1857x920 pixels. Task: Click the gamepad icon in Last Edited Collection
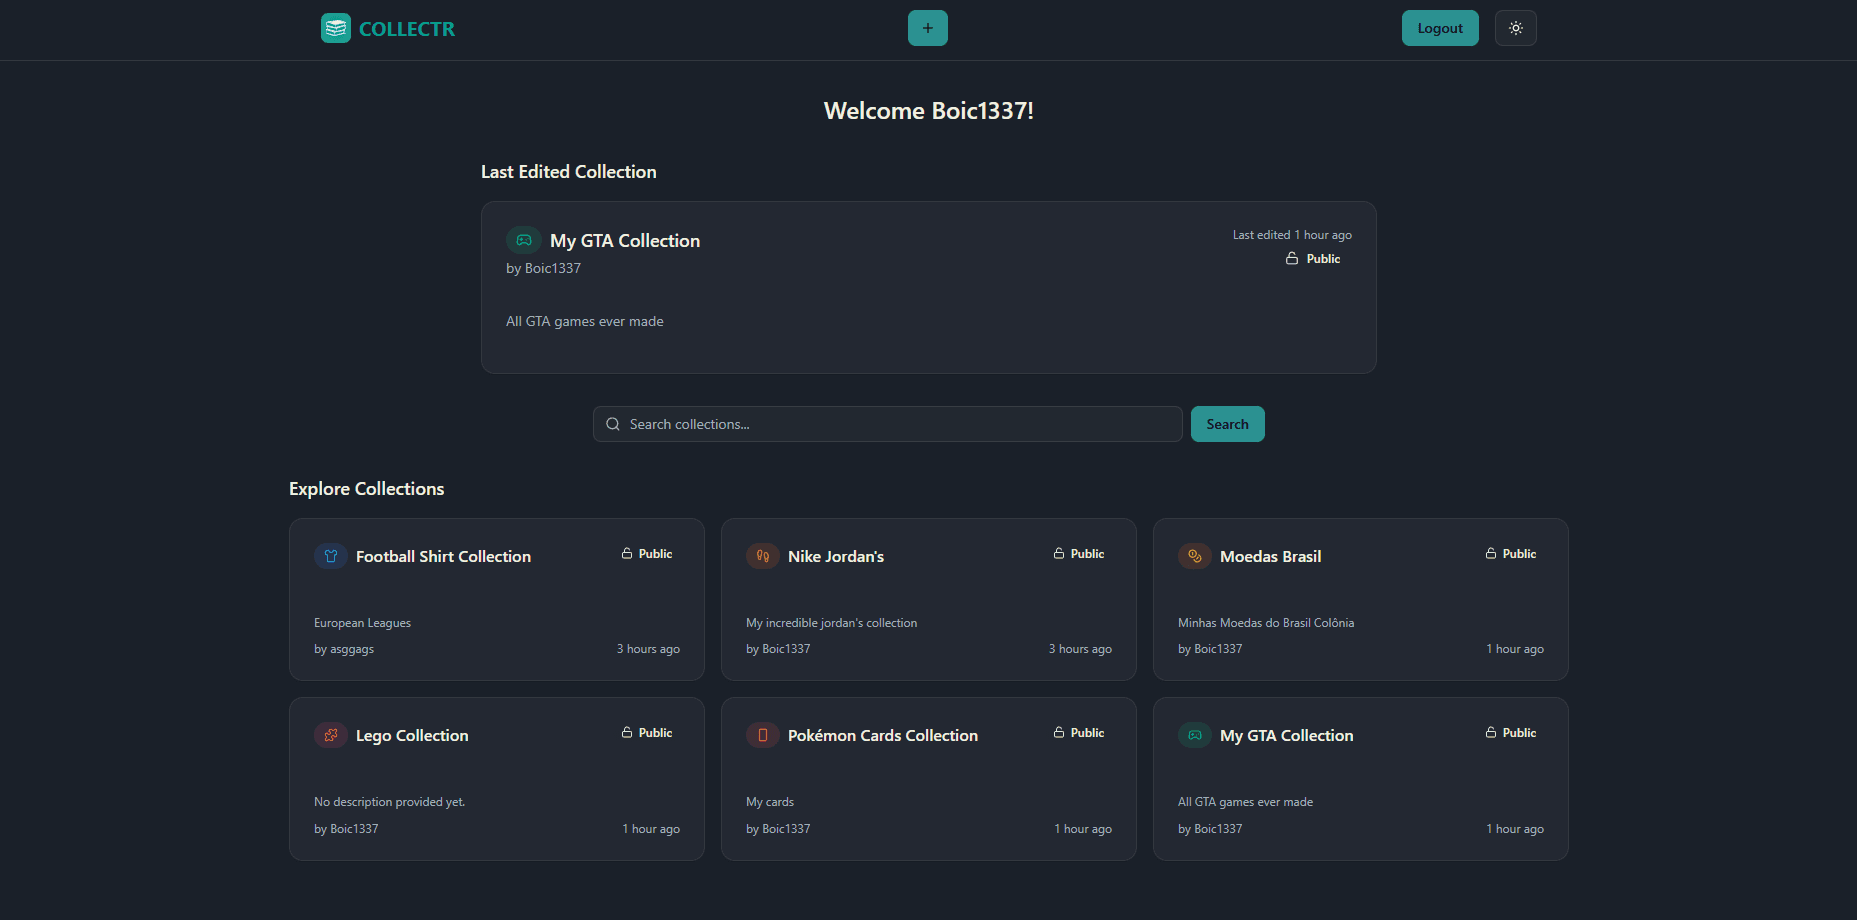[x=523, y=240]
